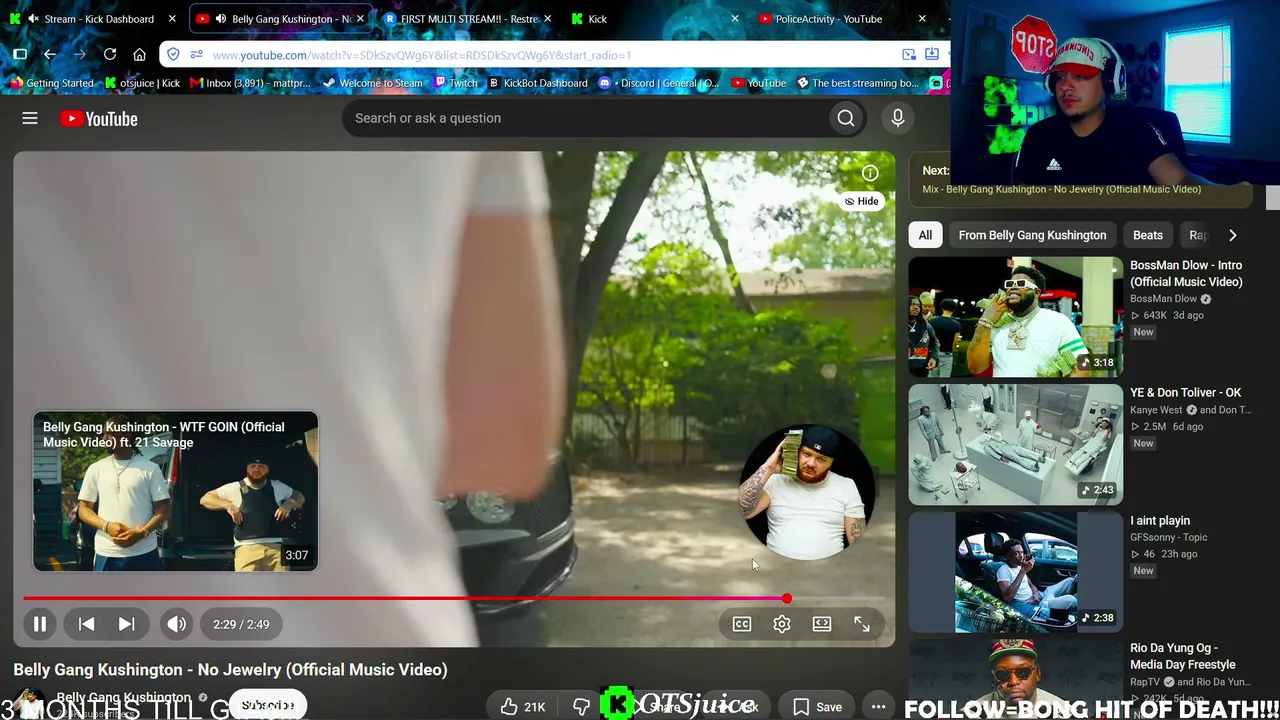Image resolution: width=1280 pixels, height=720 pixels.
Task: Mute the Belly Gang Kushington tab audio icon
Action: pos(221,19)
